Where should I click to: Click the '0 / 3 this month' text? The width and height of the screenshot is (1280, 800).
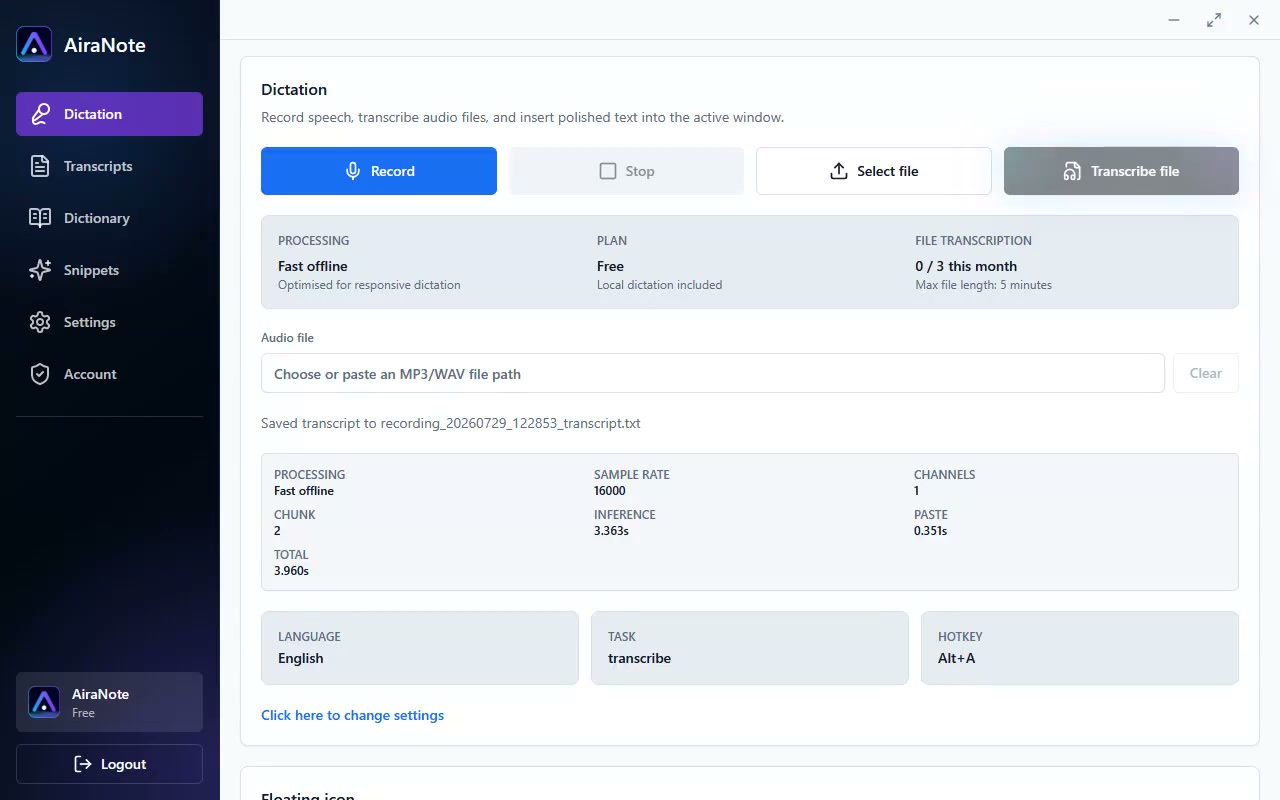[966, 266]
